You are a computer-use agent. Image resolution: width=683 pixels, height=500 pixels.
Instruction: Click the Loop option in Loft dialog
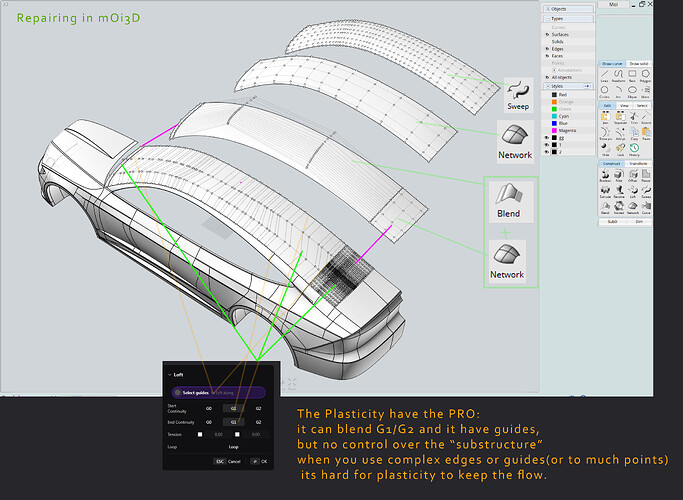click(x=233, y=447)
